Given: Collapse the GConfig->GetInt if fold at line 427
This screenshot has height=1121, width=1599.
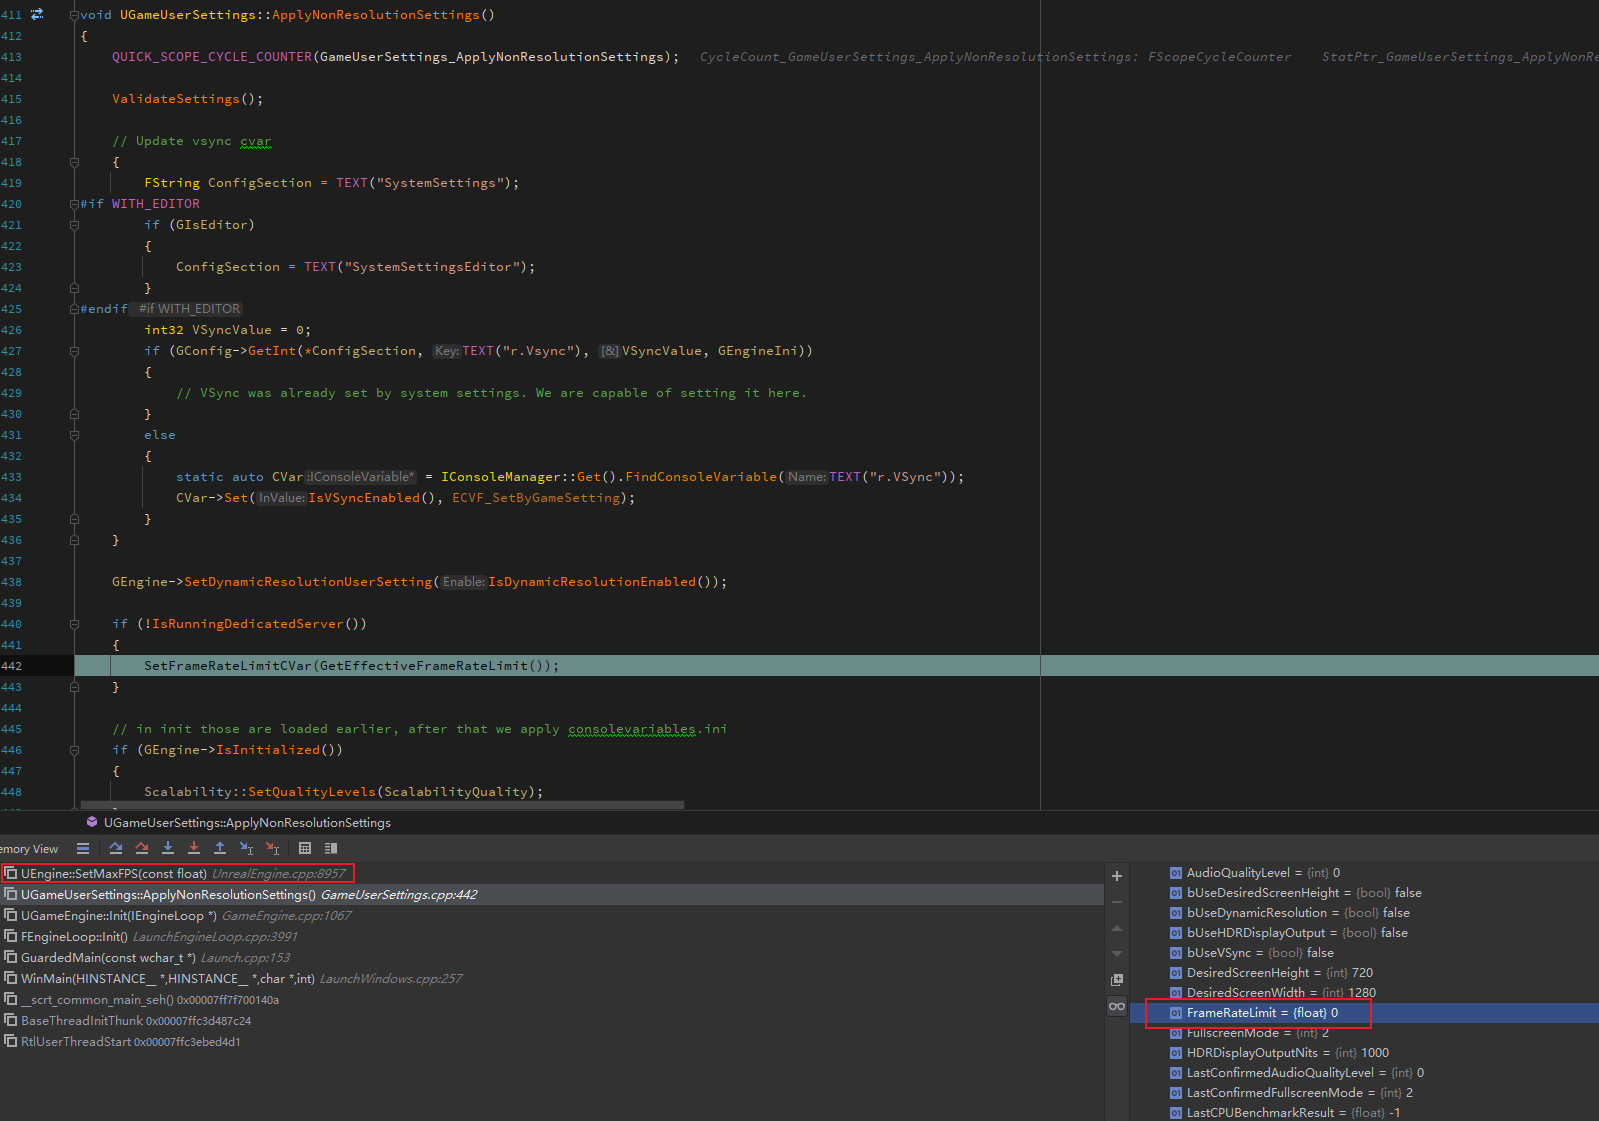Looking at the screenshot, I should point(74,351).
